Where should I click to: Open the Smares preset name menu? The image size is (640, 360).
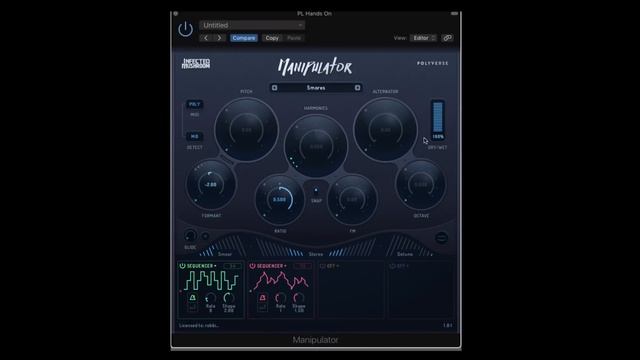coord(316,88)
